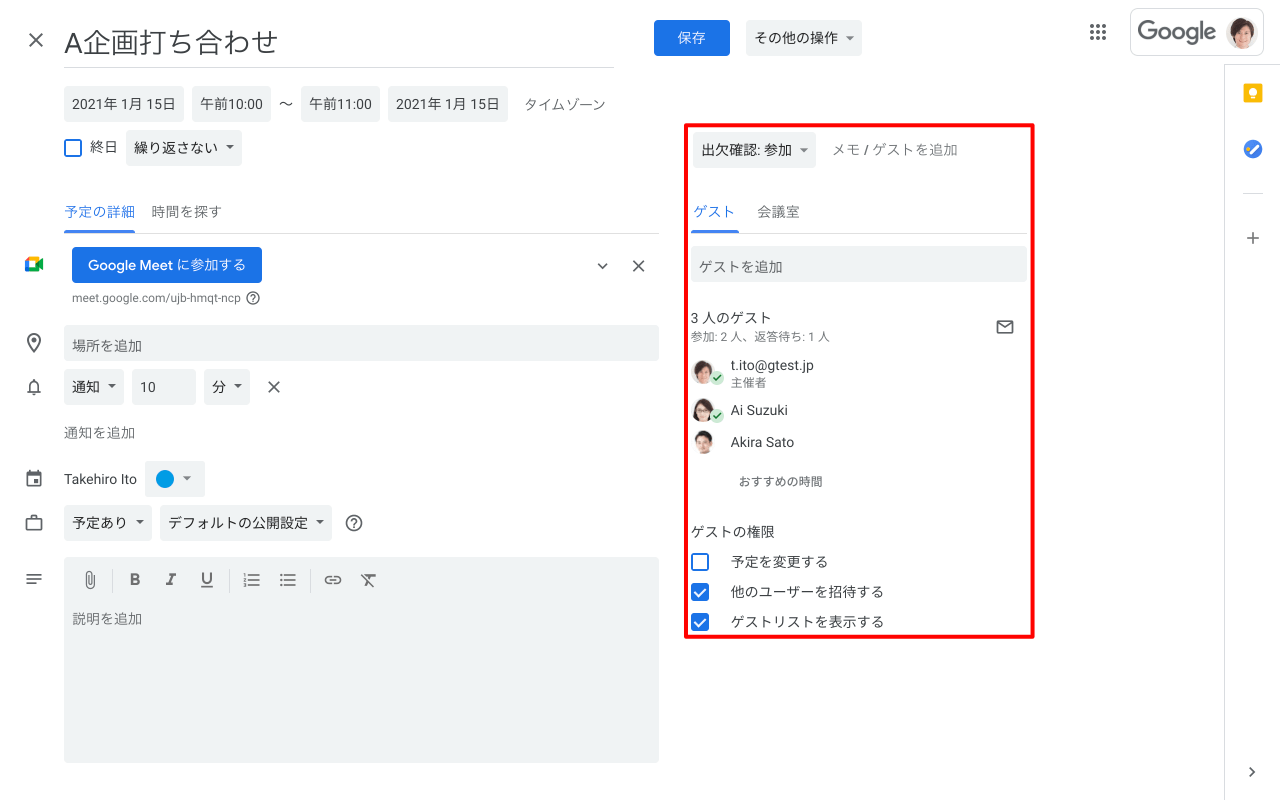Click guest t.ito@gtest.jp
The width and height of the screenshot is (1280, 800).
[772, 365]
